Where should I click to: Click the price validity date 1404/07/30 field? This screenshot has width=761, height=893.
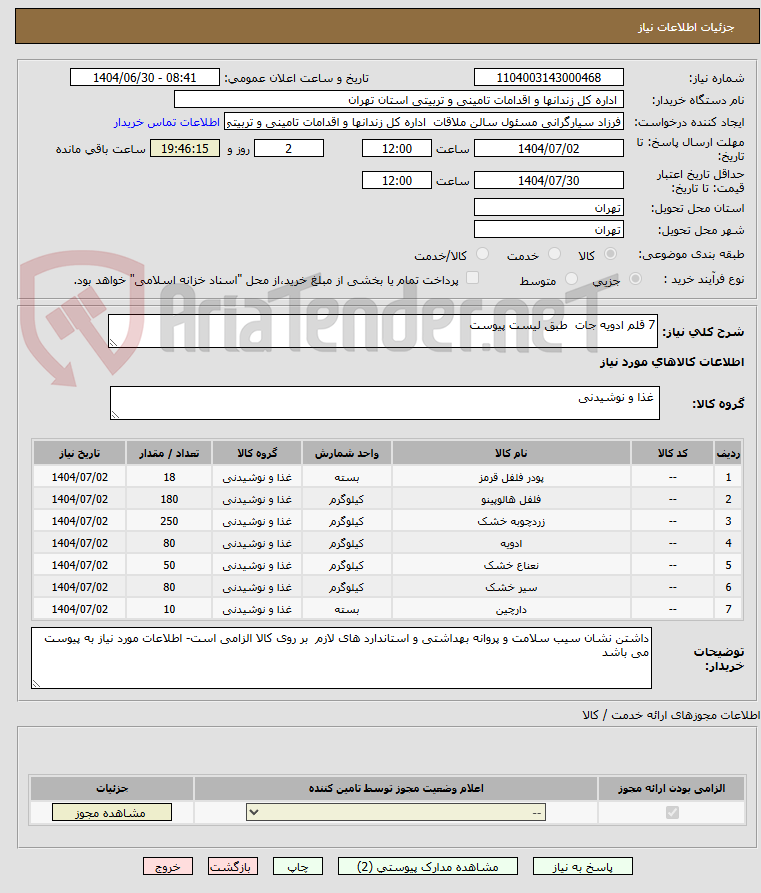[549, 181]
